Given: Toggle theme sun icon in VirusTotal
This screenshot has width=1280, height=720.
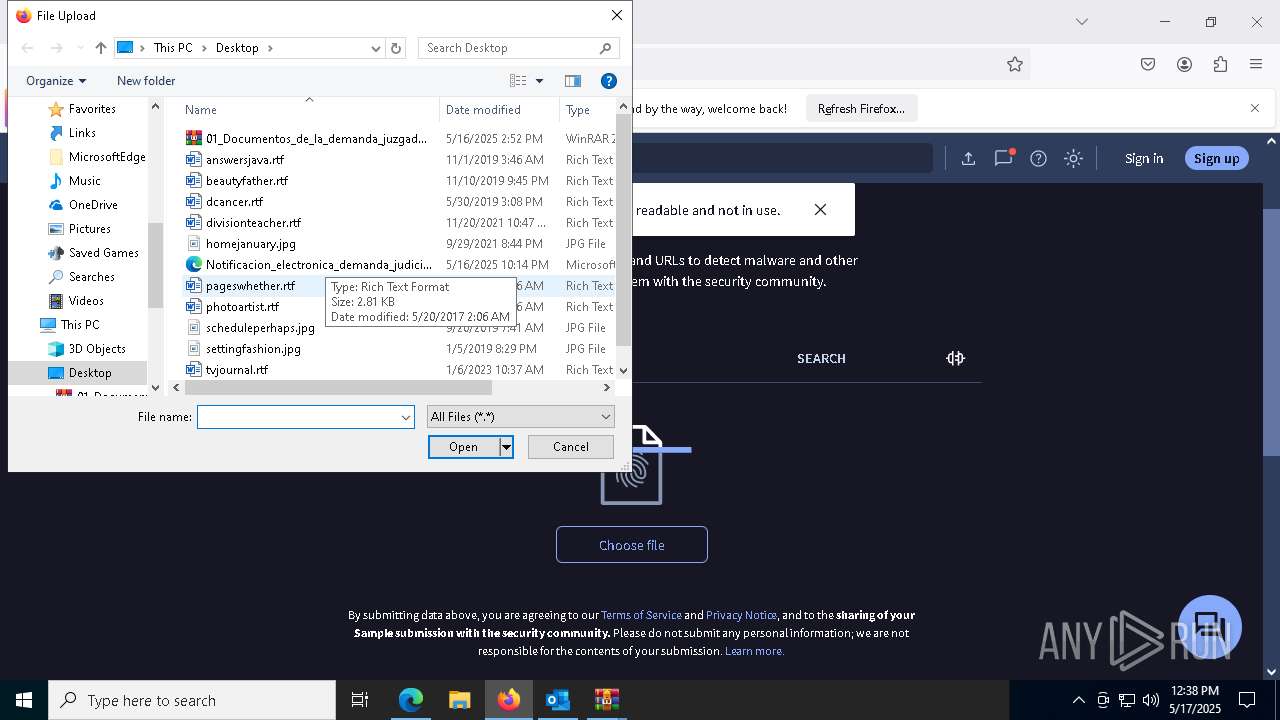Looking at the screenshot, I should (1073, 158).
